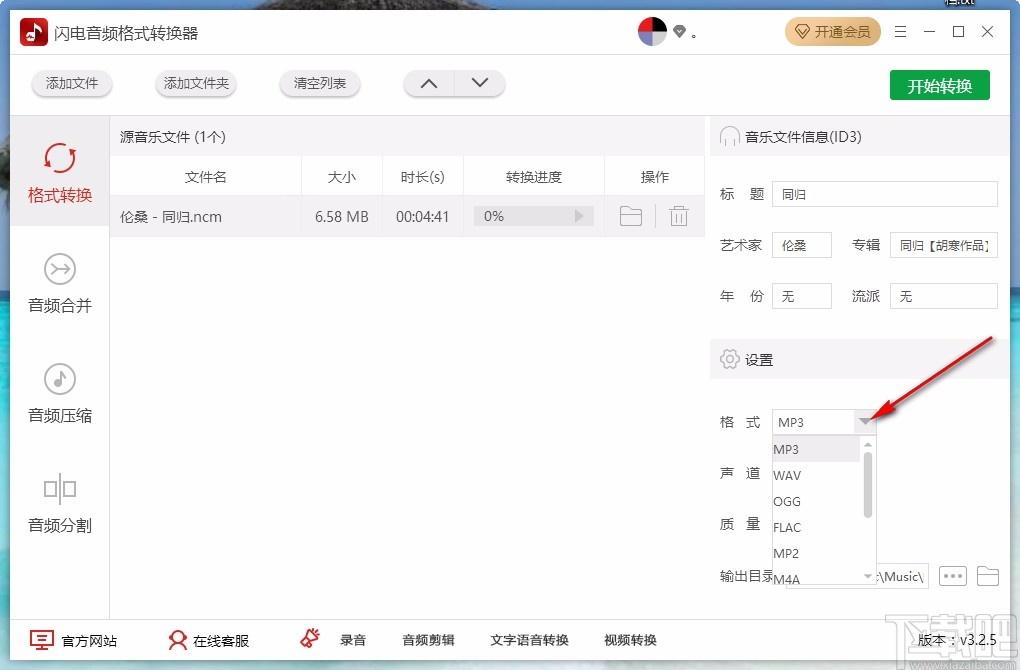Click the format list scrollbar thumb
This screenshot has height=670, width=1020.
click(x=867, y=485)
